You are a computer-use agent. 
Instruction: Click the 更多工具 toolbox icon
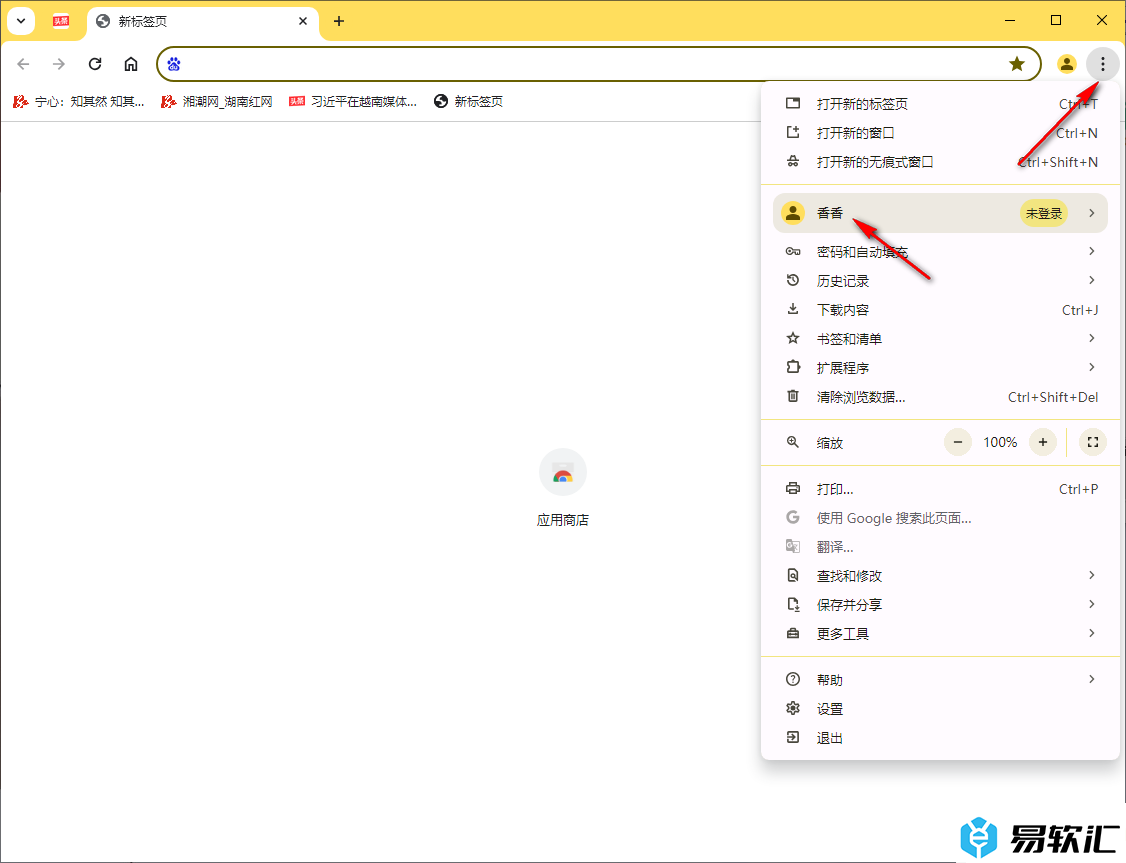click(x=793, y=633)
